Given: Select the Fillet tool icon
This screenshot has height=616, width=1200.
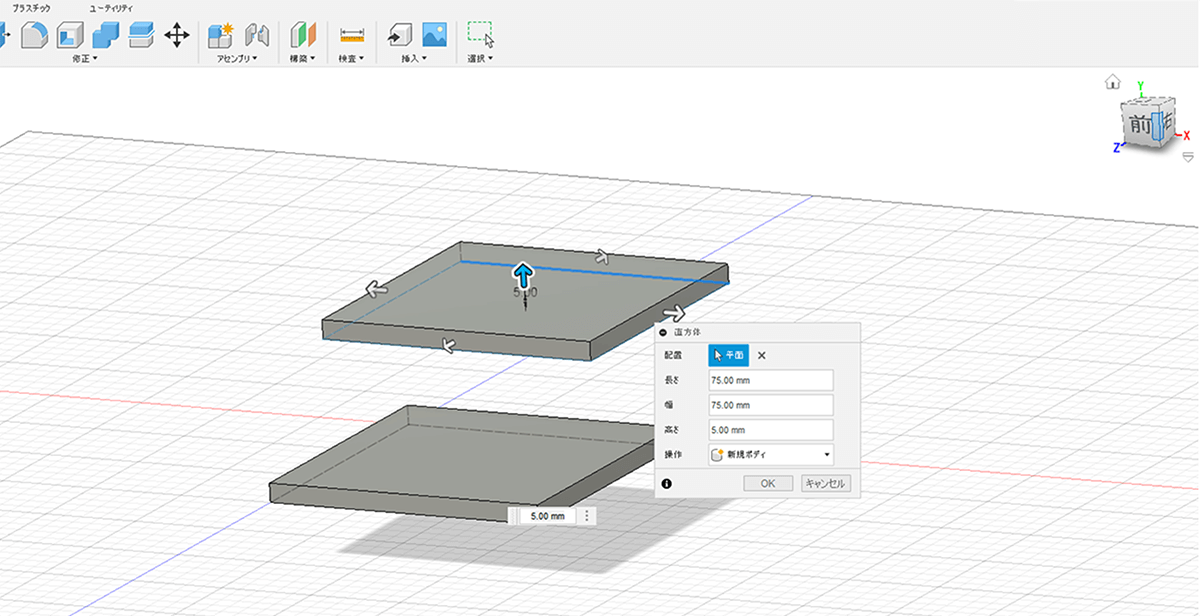Looking at the screenshot, I should click(x=34, y=36).
